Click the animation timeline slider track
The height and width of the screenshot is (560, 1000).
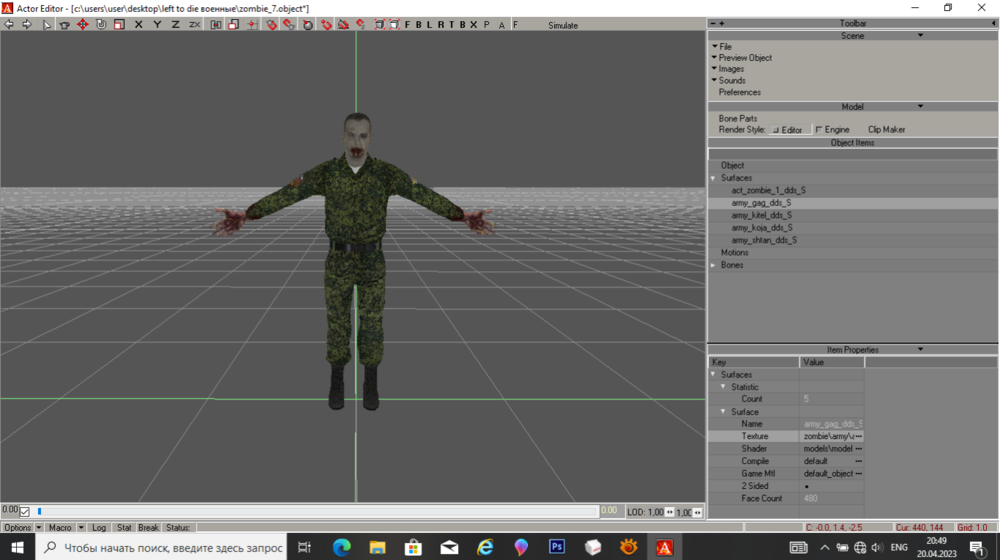(300, 511)
